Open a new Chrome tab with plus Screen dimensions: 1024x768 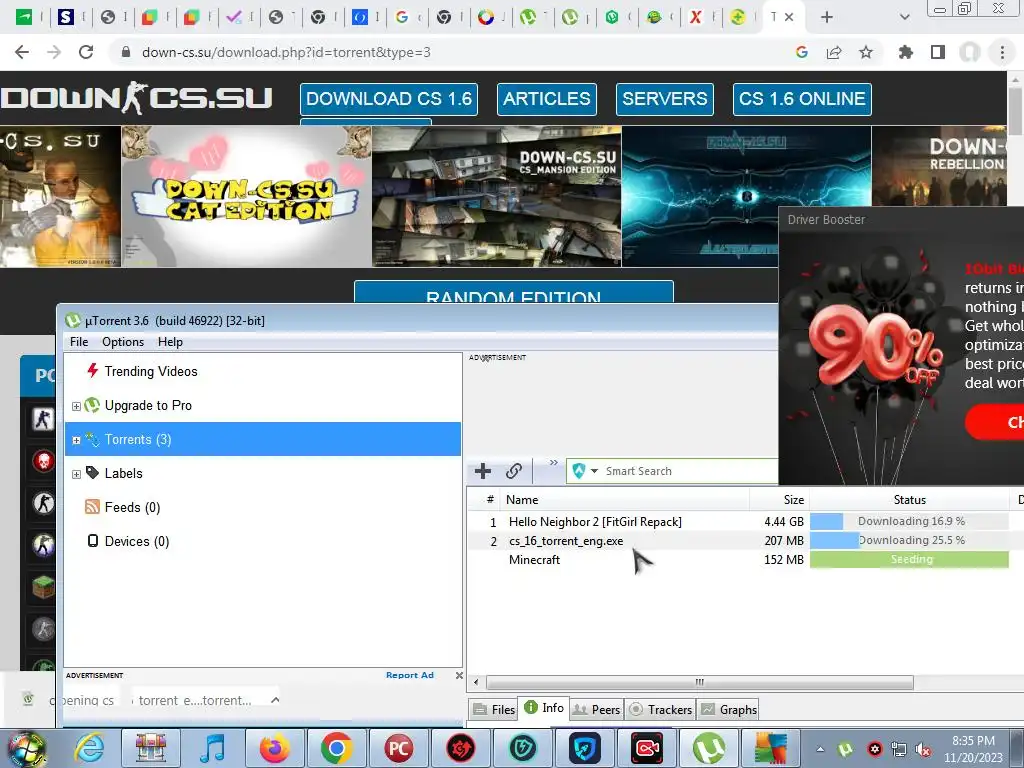[827, 17]
